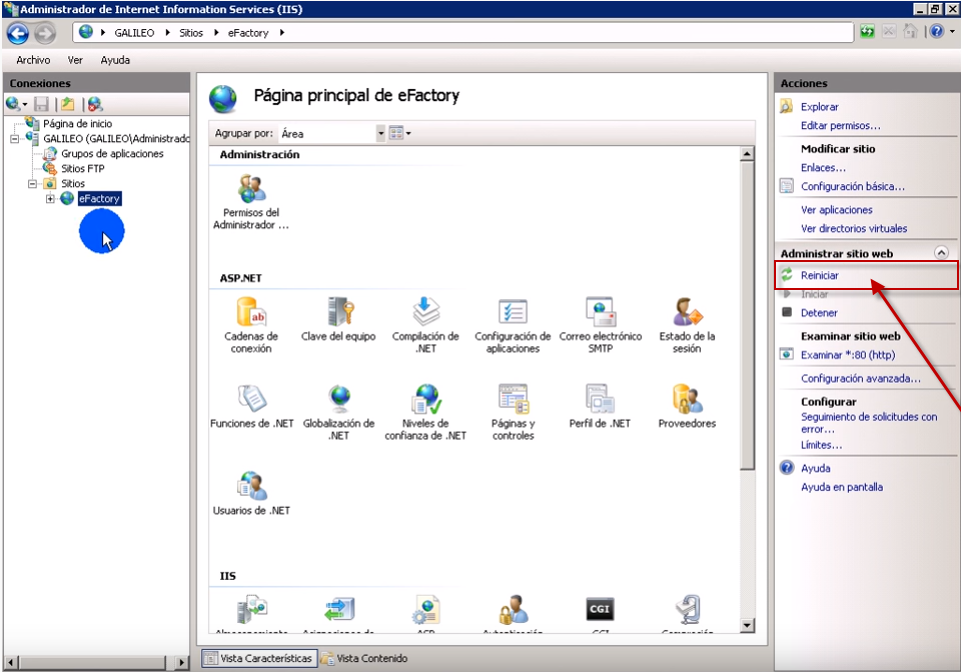Open Perfil de .NET feature
Viewport: 961px width, 672px height.
pyautogui.click(x=599, y=406)
